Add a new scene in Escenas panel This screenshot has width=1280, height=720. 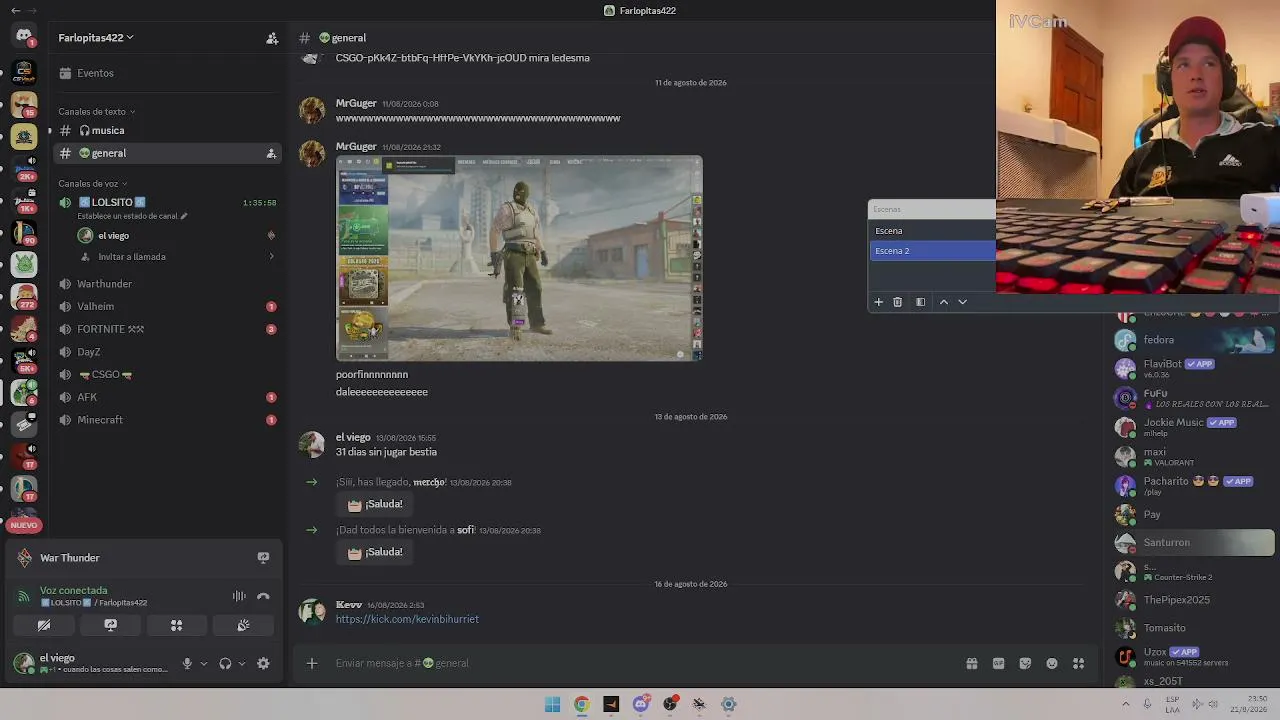click(x=878, y=302)
